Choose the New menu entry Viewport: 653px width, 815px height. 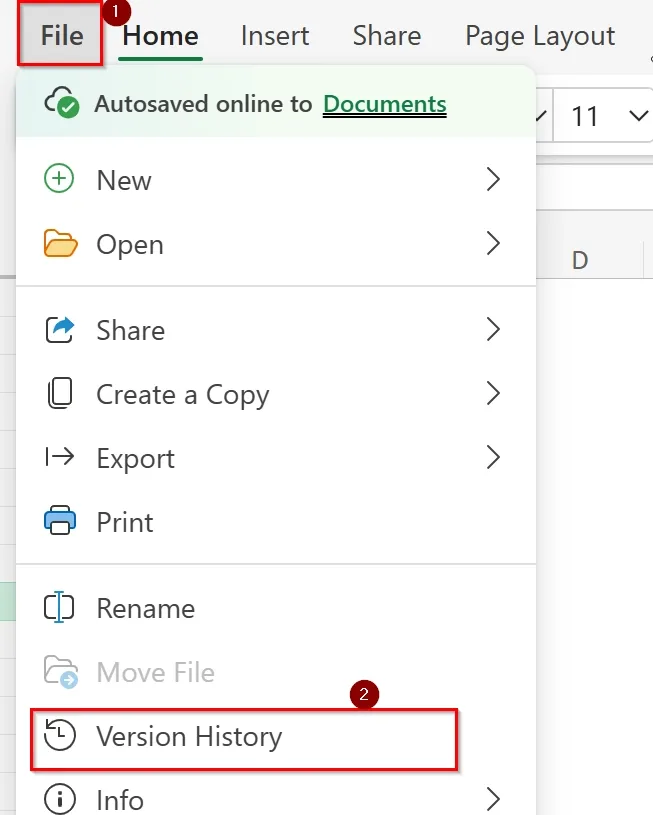pos(276,180)
